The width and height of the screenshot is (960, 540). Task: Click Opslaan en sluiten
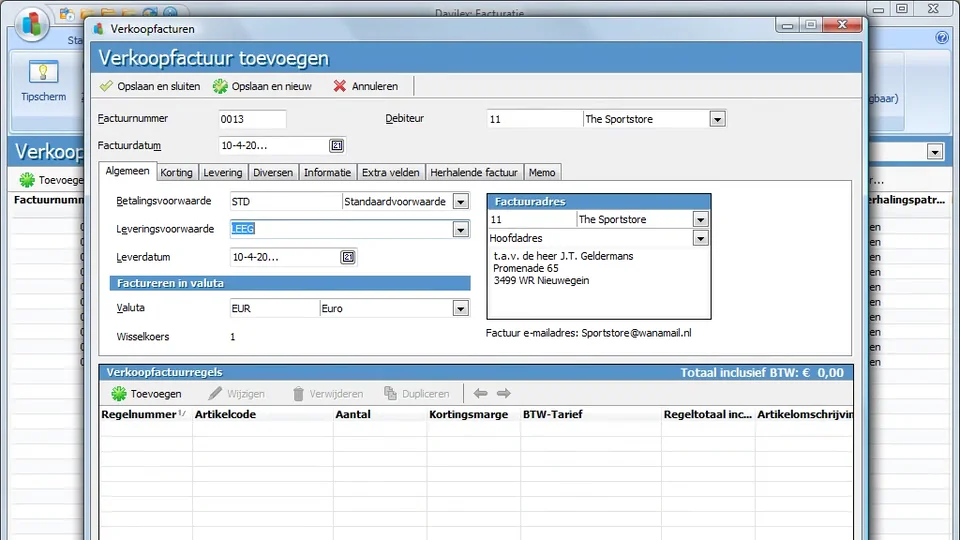coord(150,86)
